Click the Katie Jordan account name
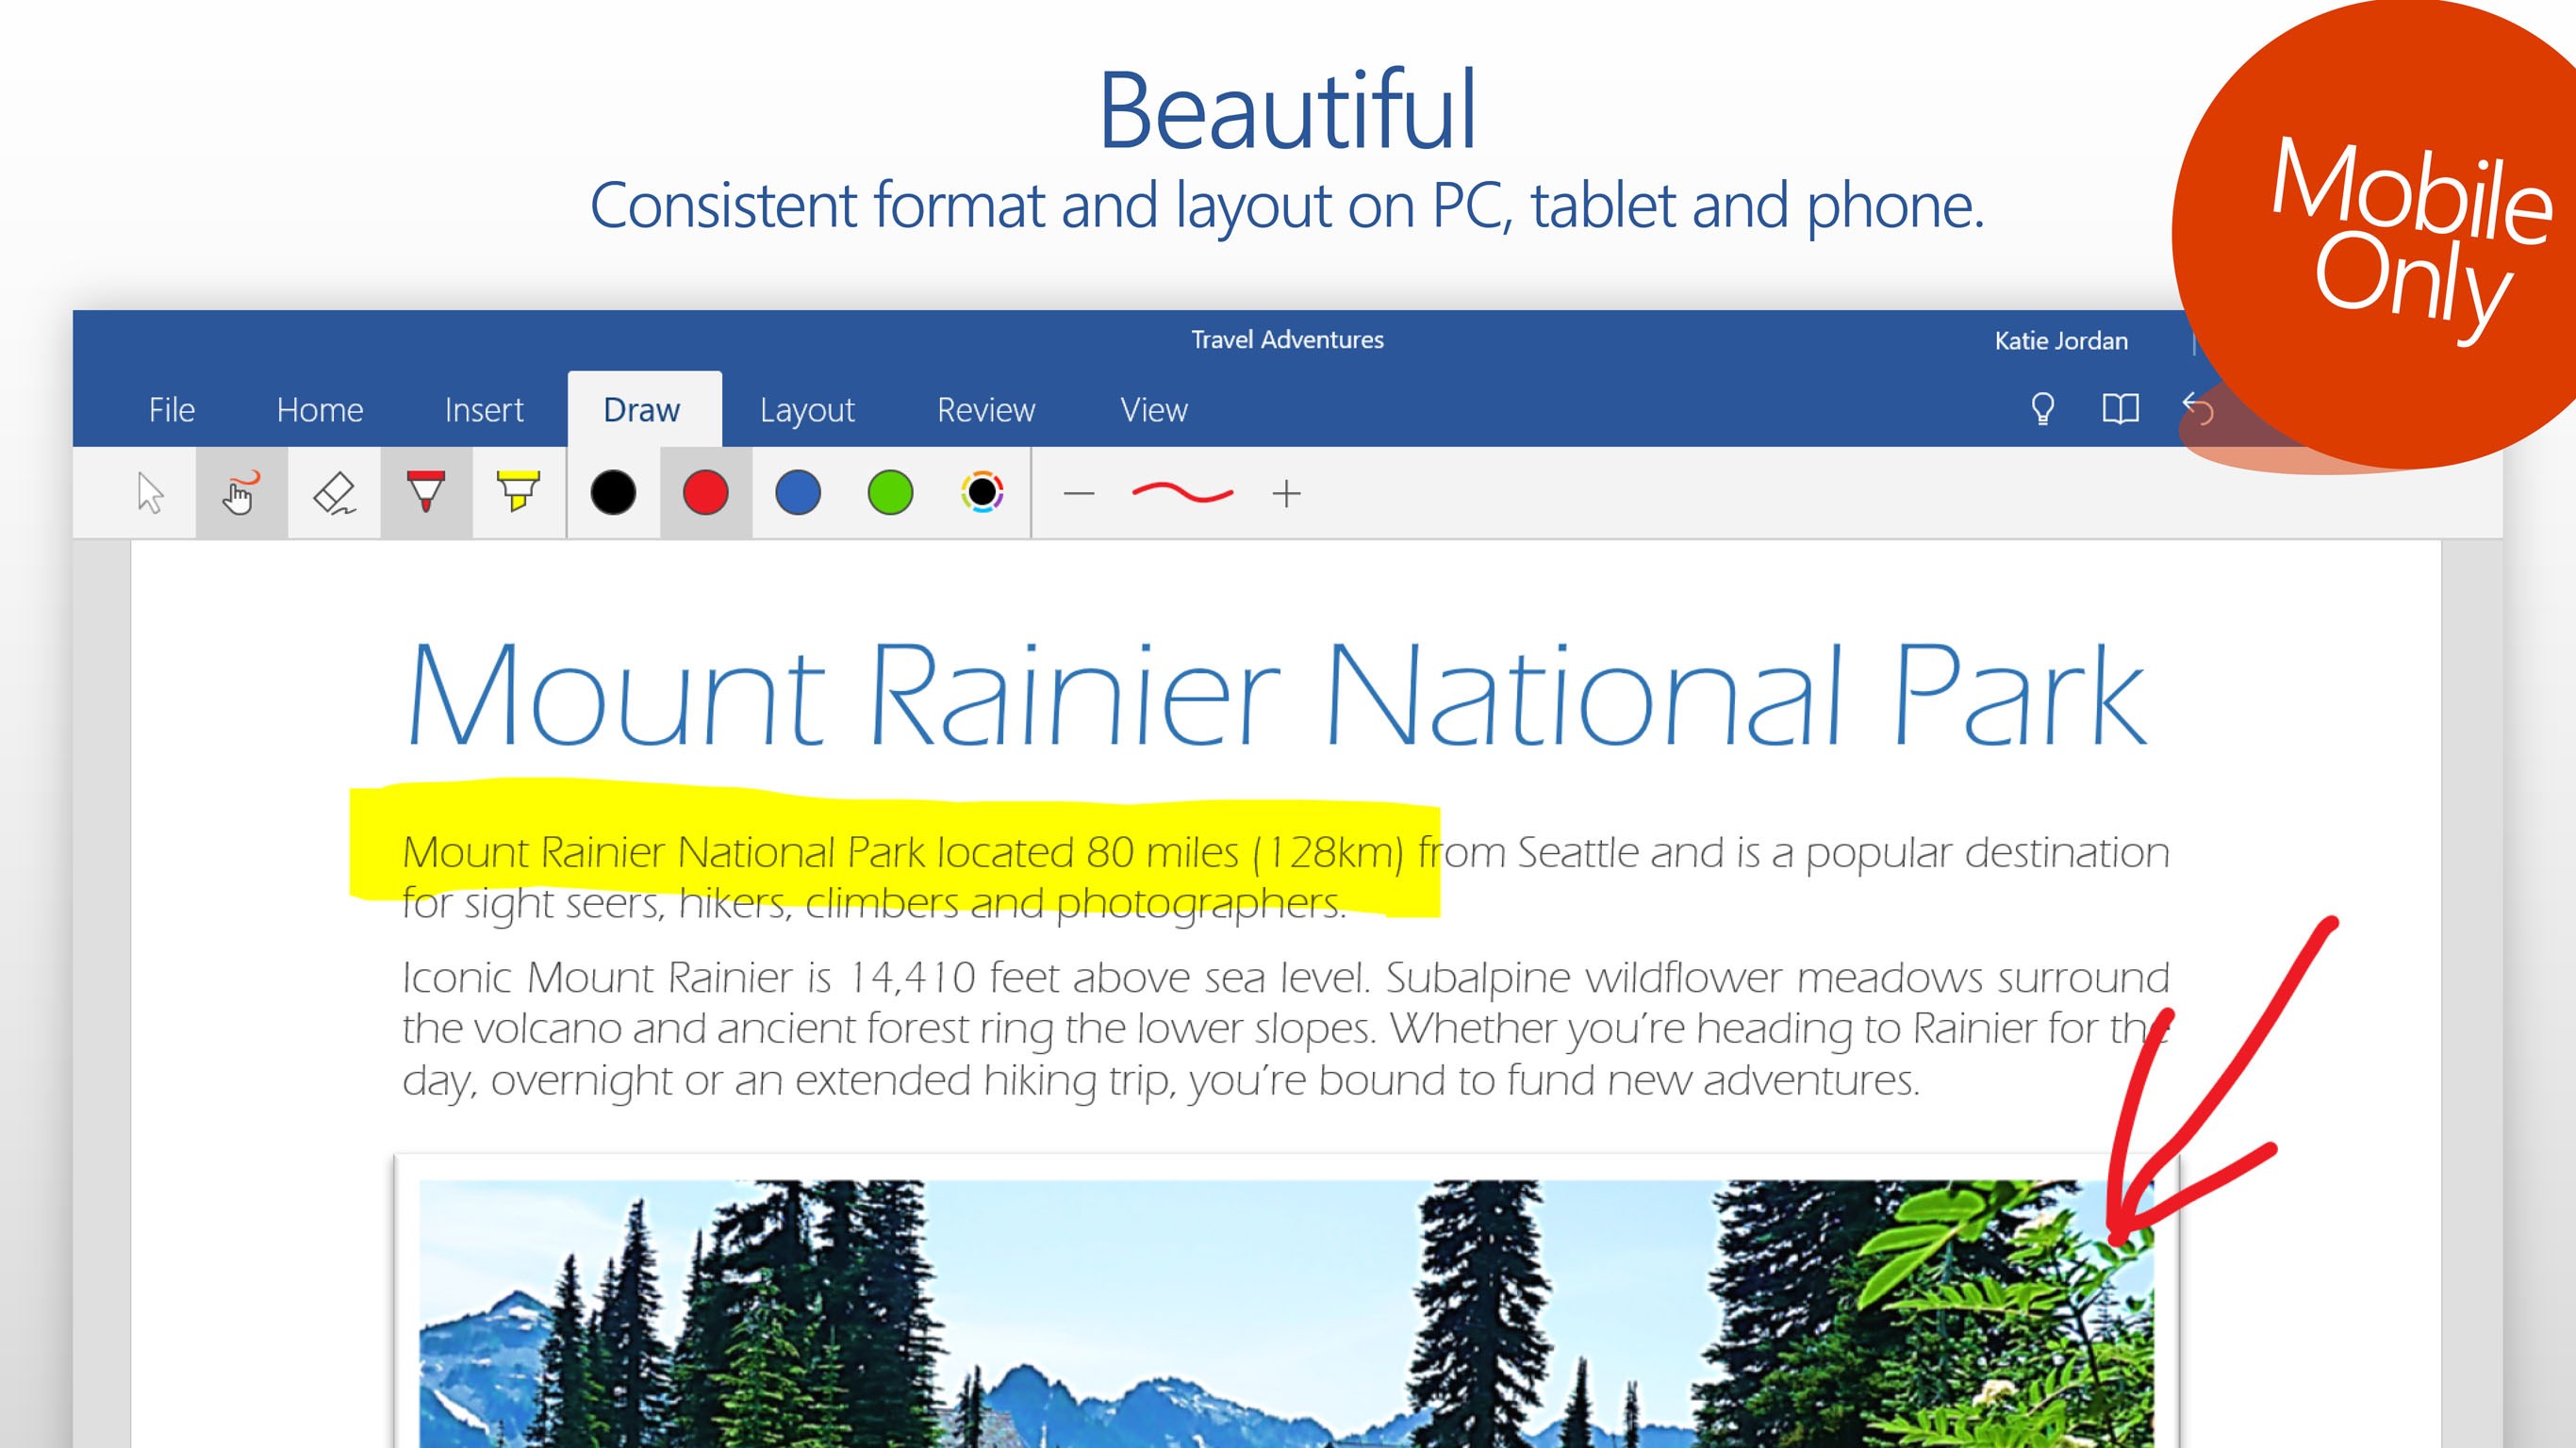Screen dimensions: 2576x1448 (x=2060, y=341)
